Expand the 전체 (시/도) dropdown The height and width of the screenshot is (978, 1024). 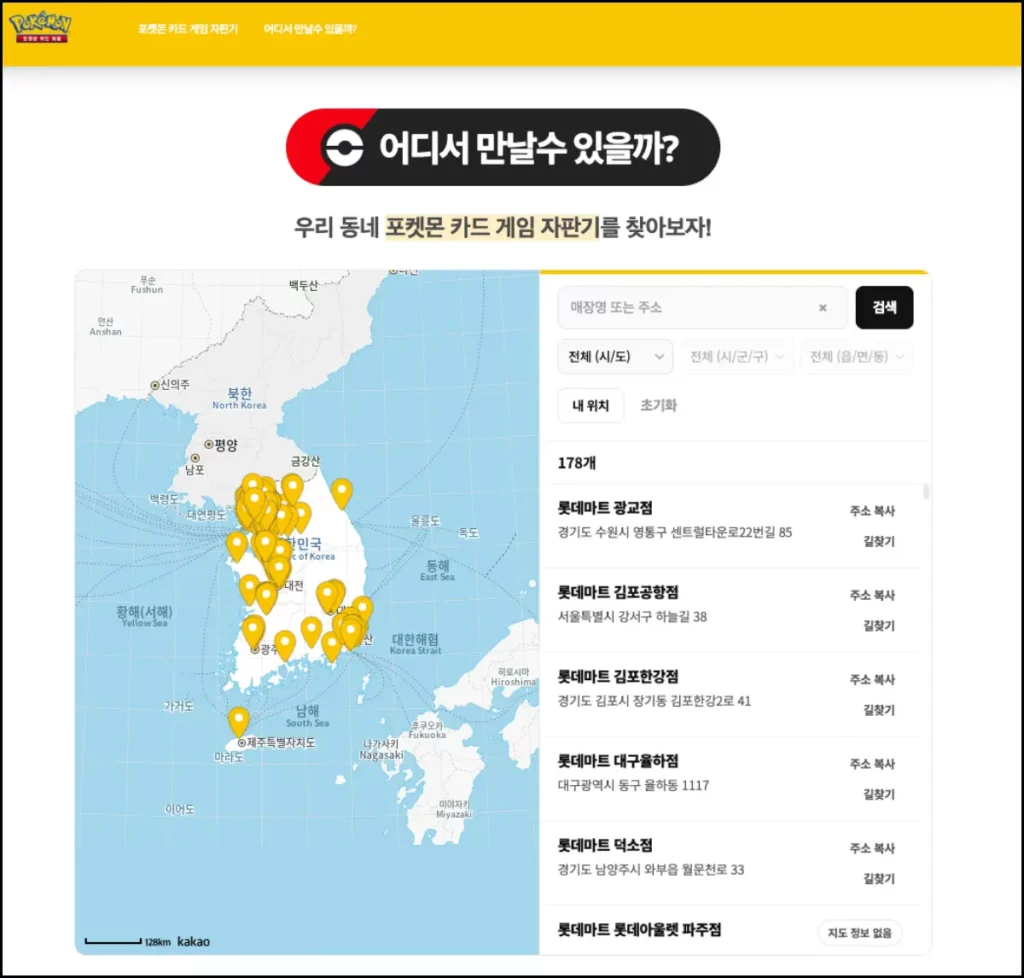click(615, 356)
